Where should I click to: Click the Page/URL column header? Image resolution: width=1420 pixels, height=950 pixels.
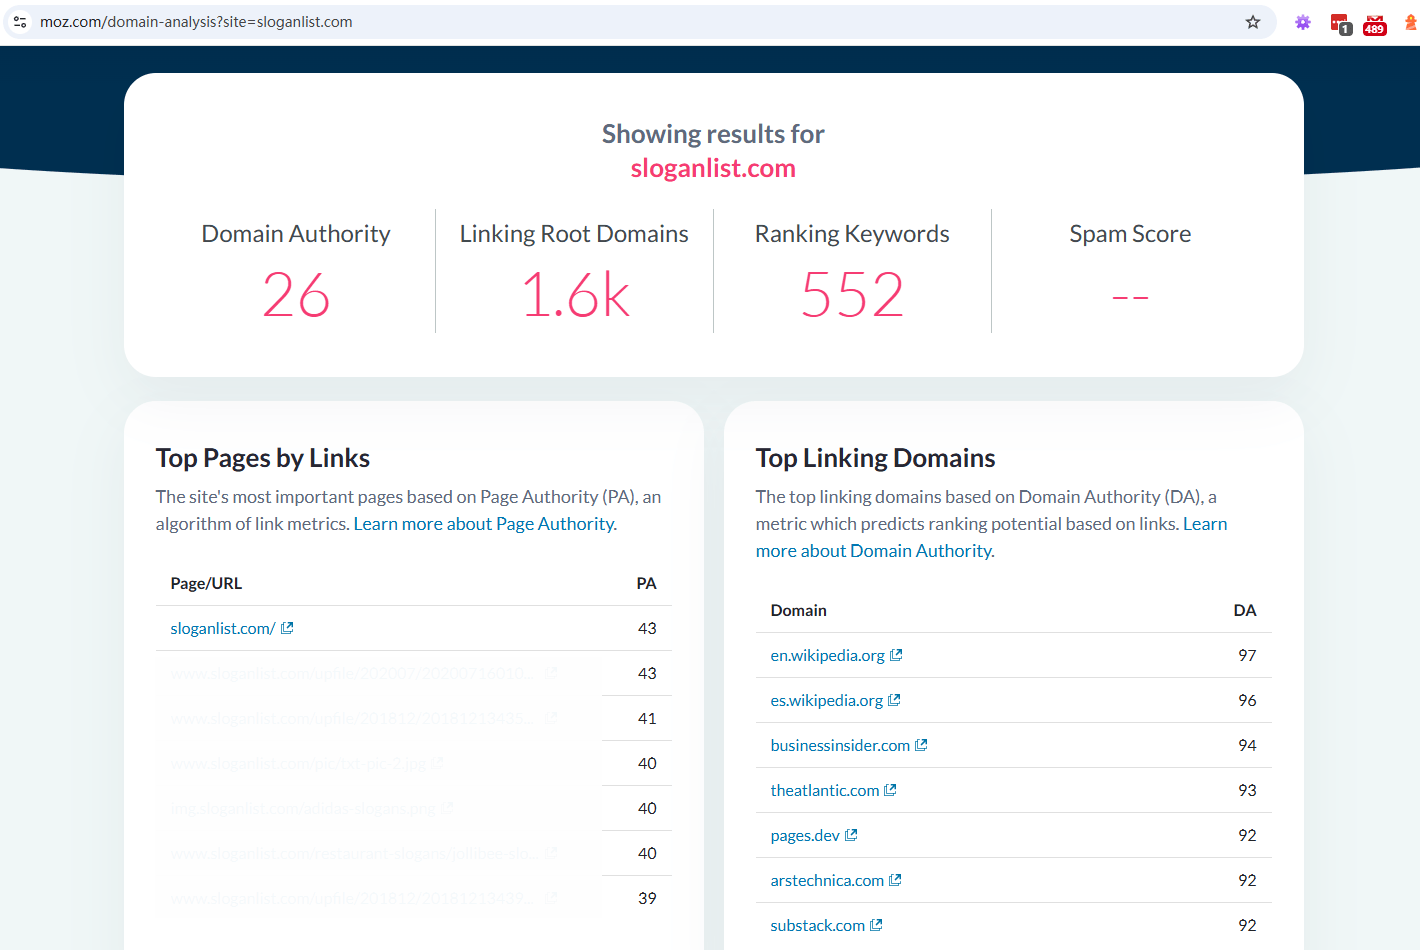206,583
